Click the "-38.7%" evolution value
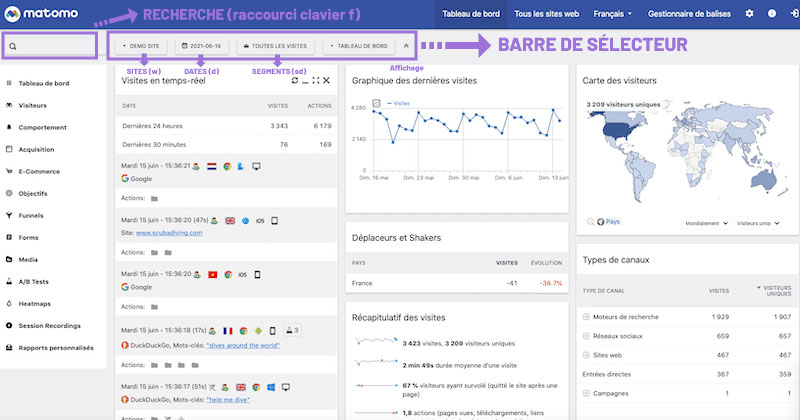The width and height of the screenshot is (800, 420). click(x=551, y=283)
